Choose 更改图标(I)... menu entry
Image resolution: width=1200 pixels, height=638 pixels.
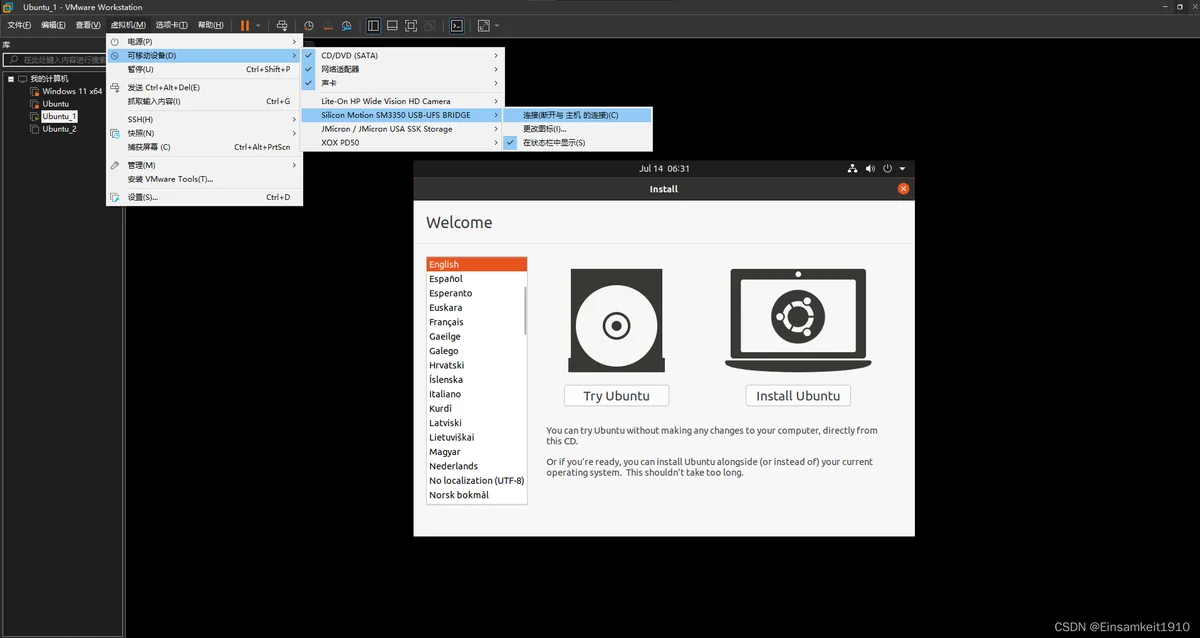point(578,129)
